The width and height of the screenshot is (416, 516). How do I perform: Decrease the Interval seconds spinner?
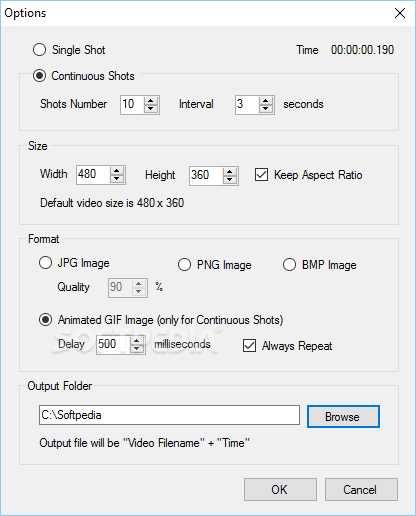coord(266,109)
